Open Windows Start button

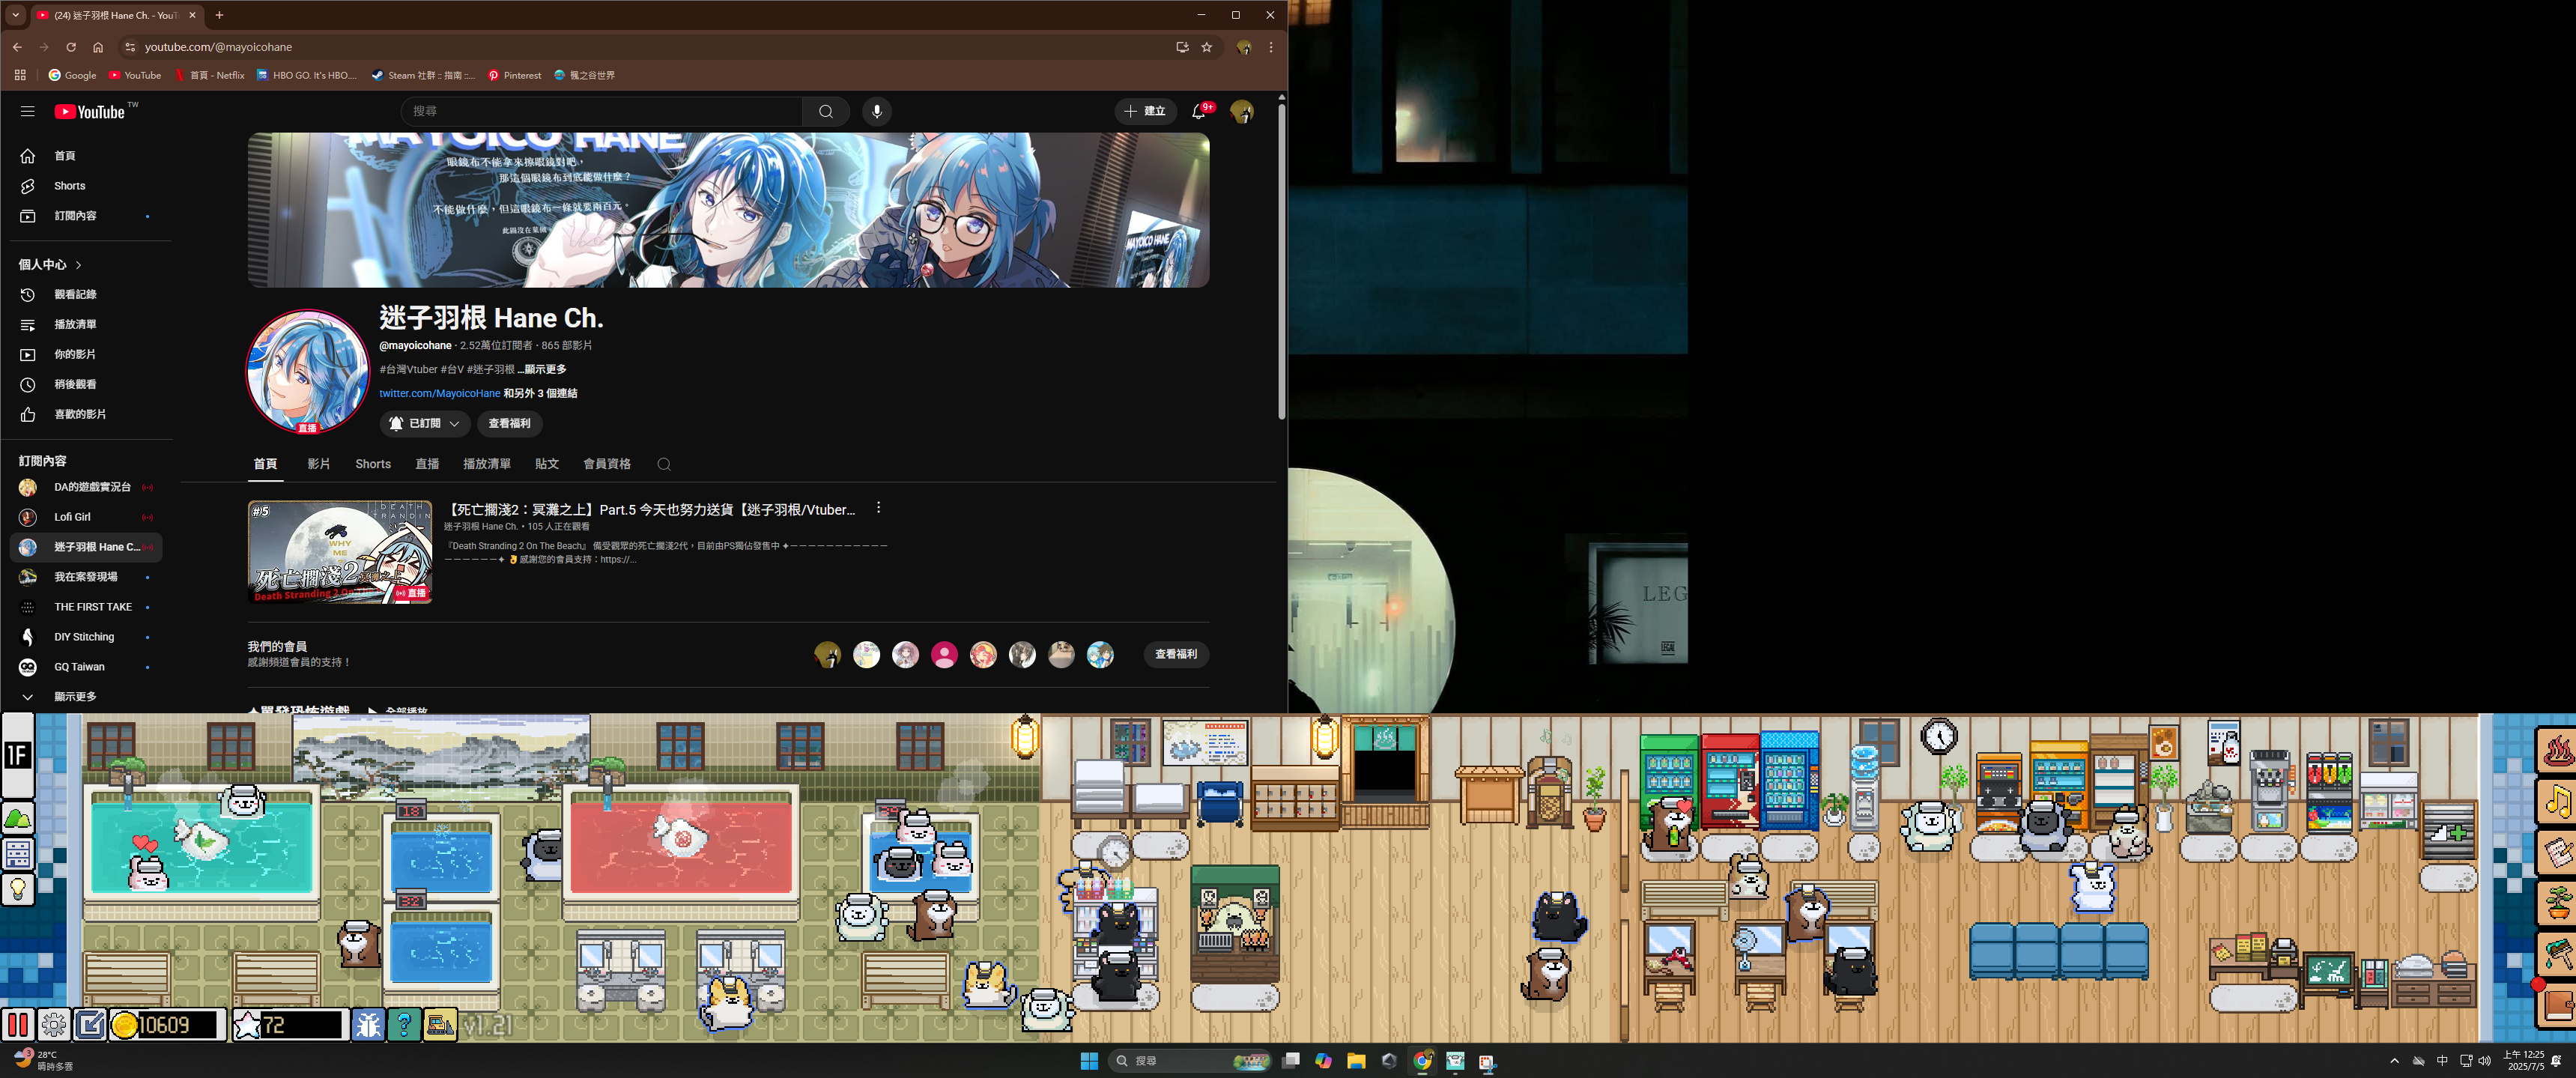point(1089,1061)
